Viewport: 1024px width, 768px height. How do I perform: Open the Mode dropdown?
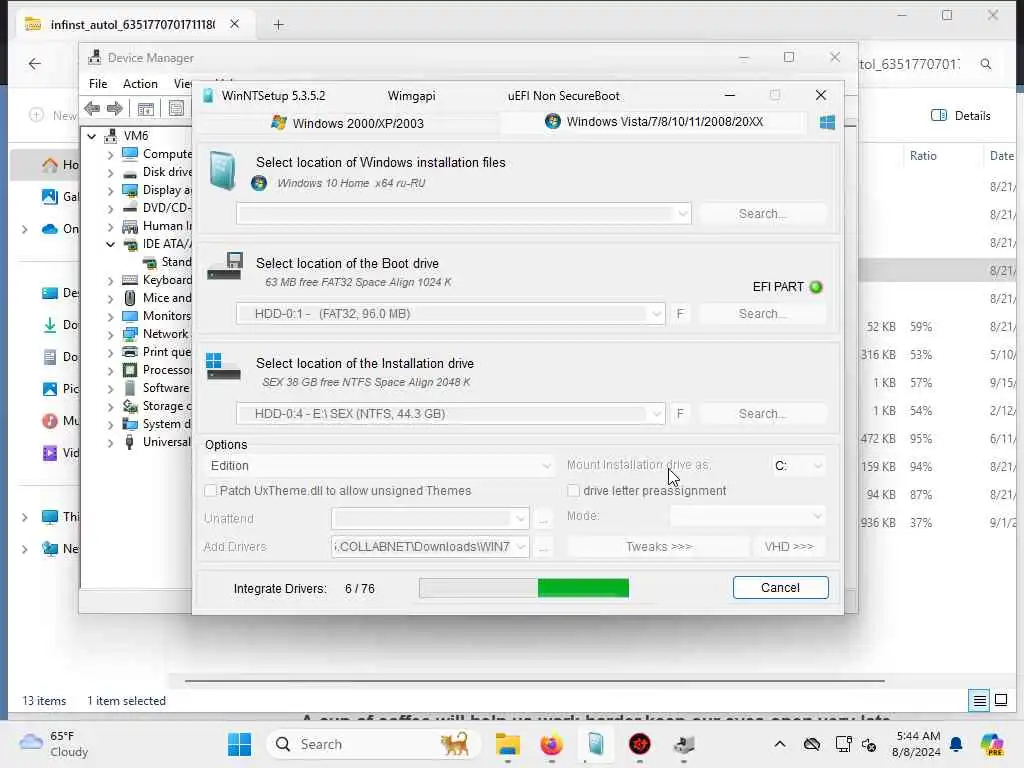[x=747, y=516]
